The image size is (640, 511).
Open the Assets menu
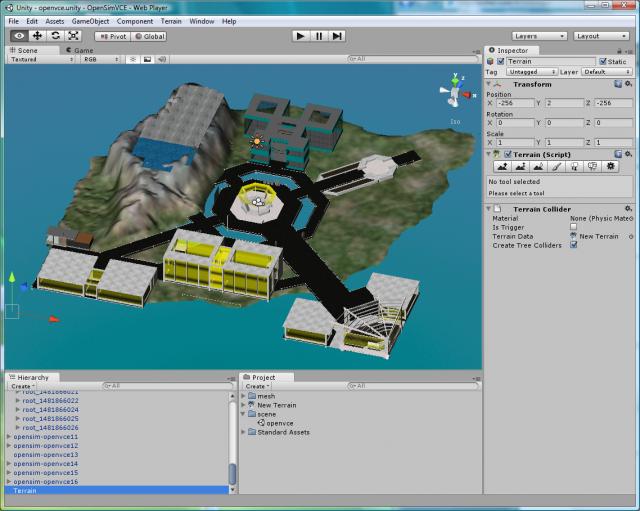[55, 21]
